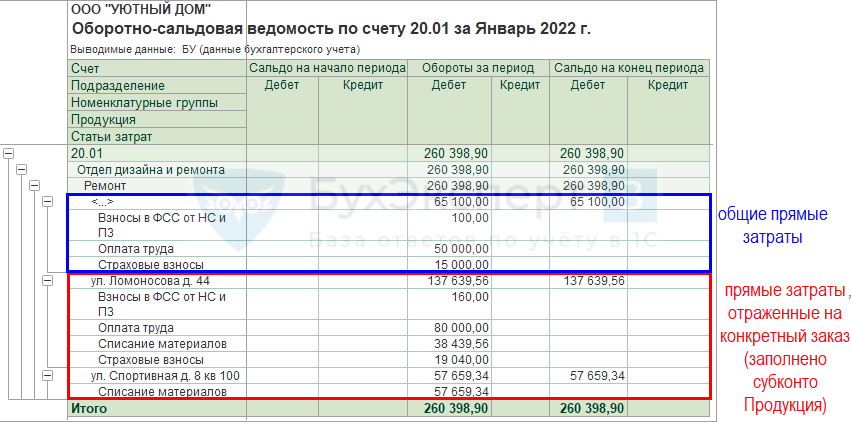851x422 pixels.
Task: Collapse ул. Спортивная д. 8 кв 100 group
Action: pos(47,376)
